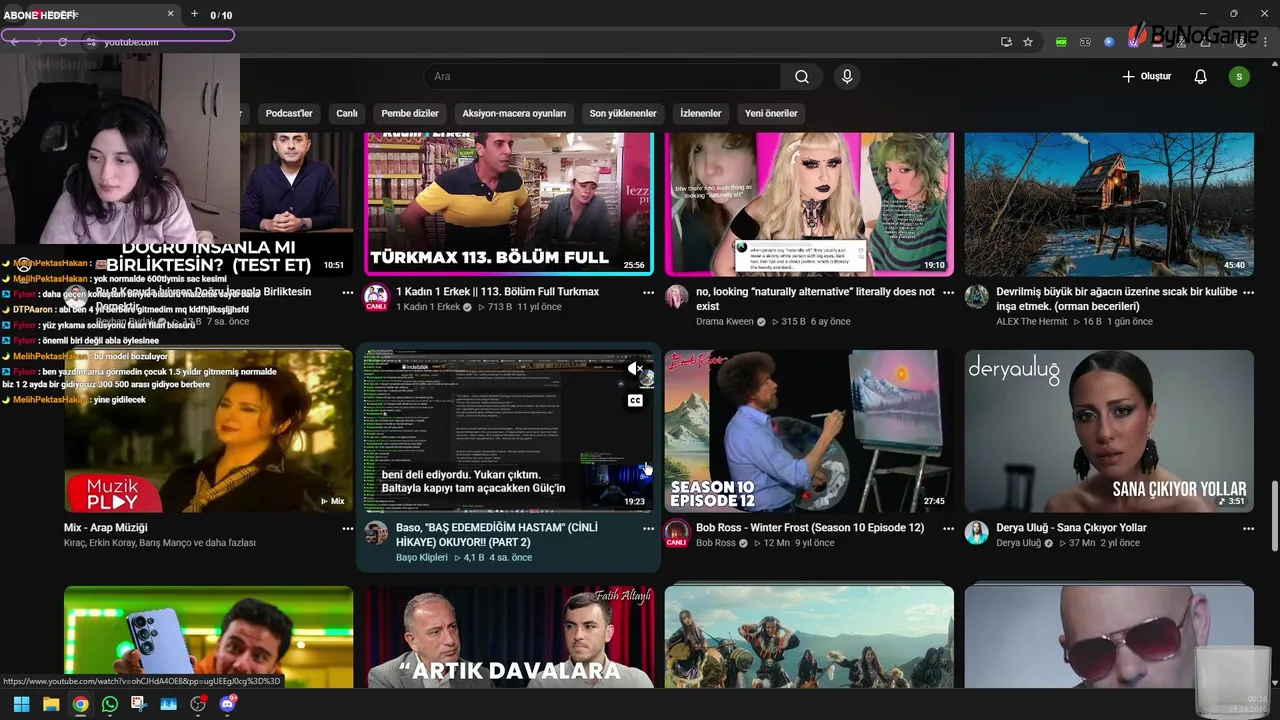Open 'Bob Ross - Winter Frost' title link
This screenshot has height=720, width=1280.
[x=810, y=528]
